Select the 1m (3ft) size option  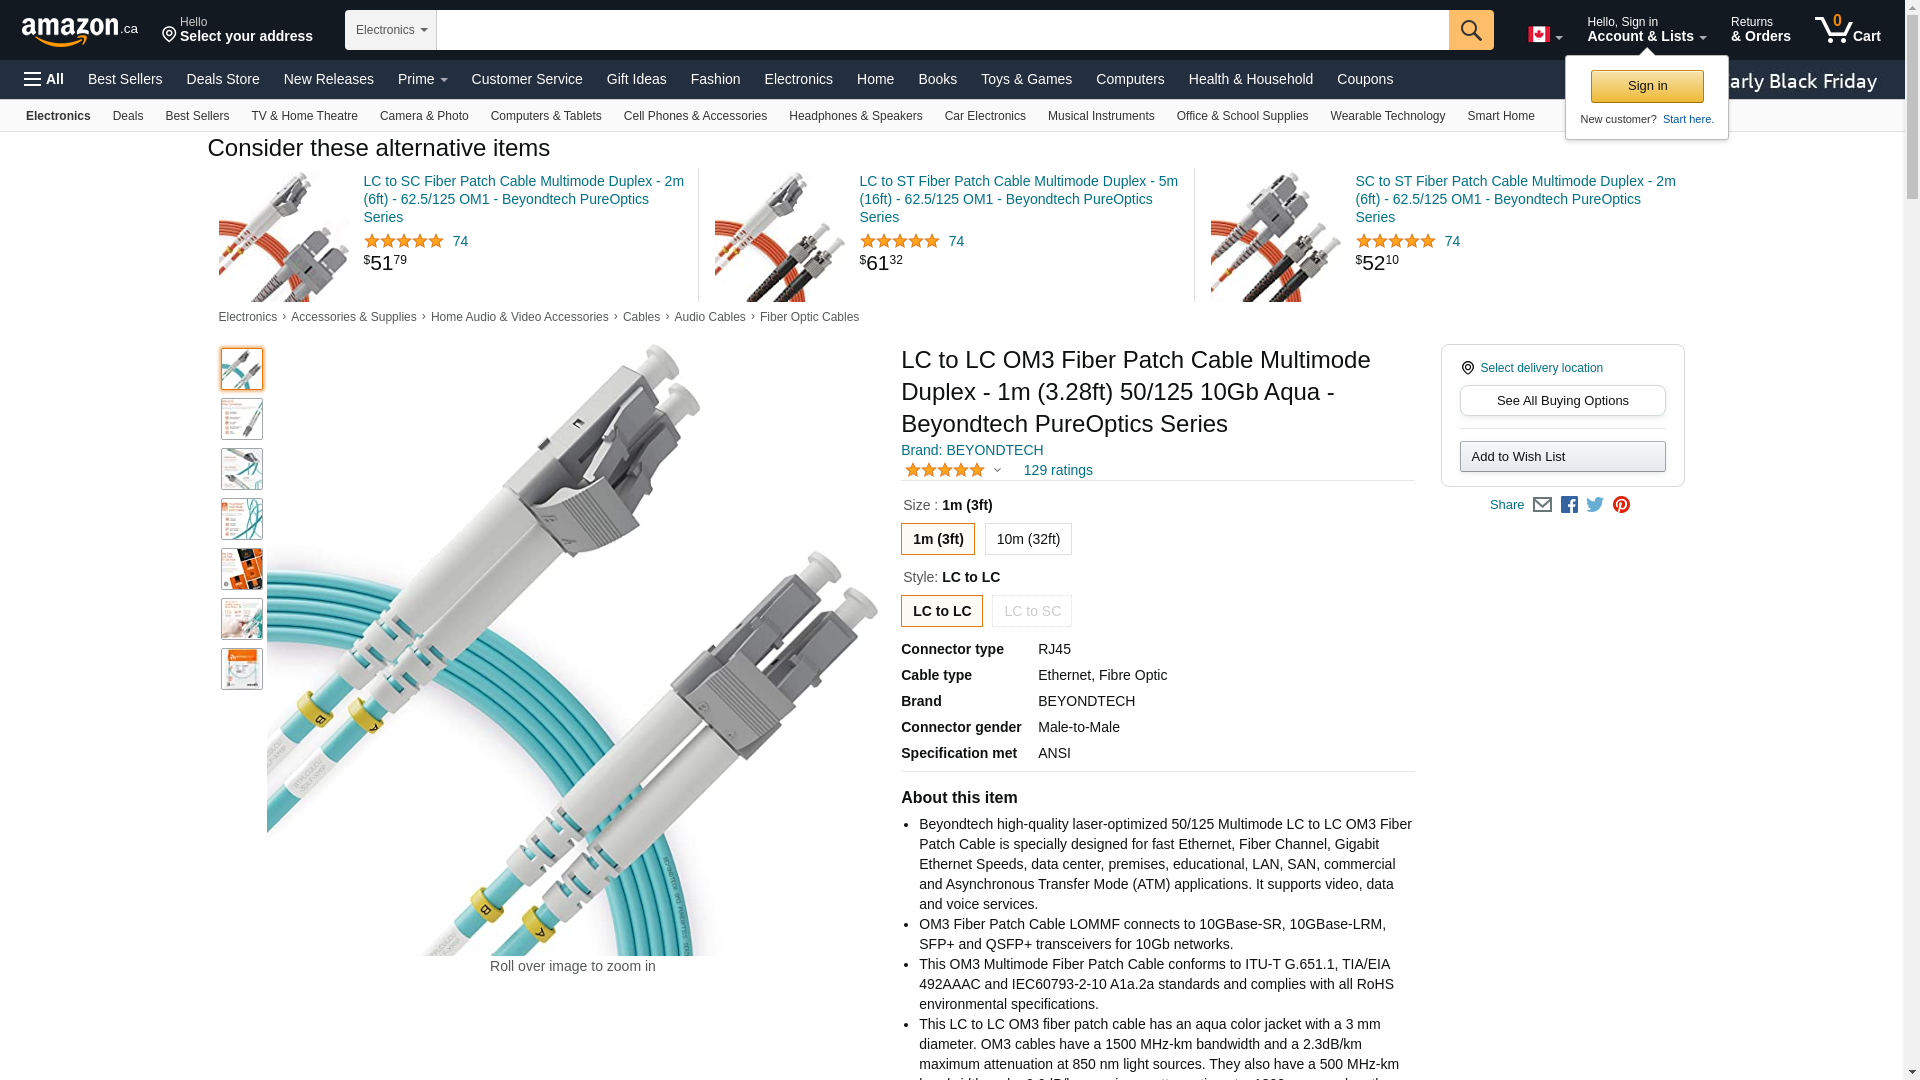(x=938, y=539)
